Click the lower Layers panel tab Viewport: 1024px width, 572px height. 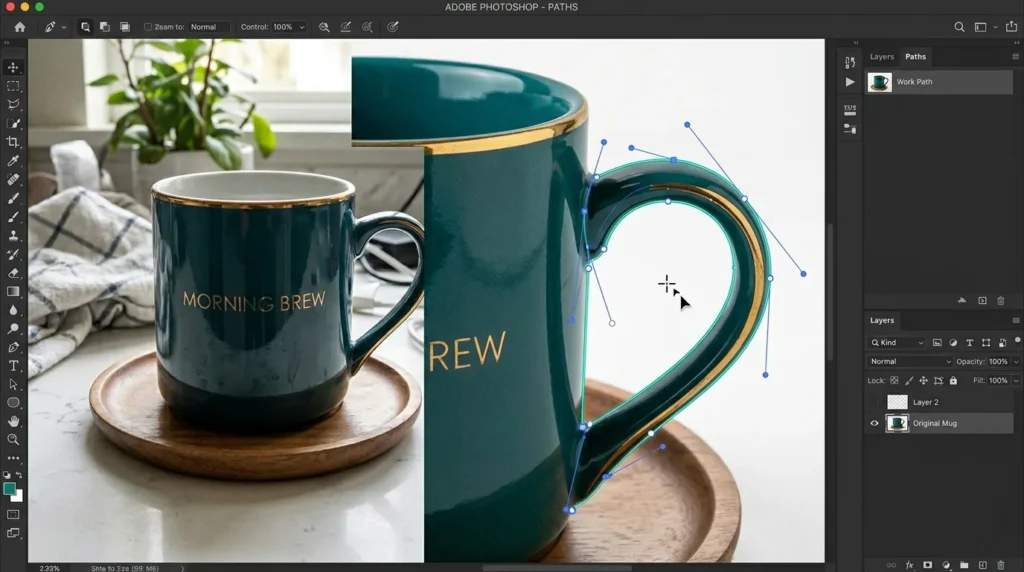(x=882, y=321)
